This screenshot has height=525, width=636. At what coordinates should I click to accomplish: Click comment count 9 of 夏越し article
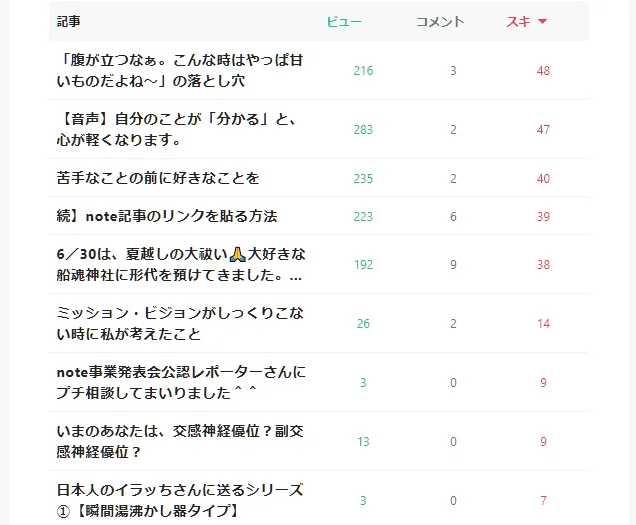tap(453, 265)
